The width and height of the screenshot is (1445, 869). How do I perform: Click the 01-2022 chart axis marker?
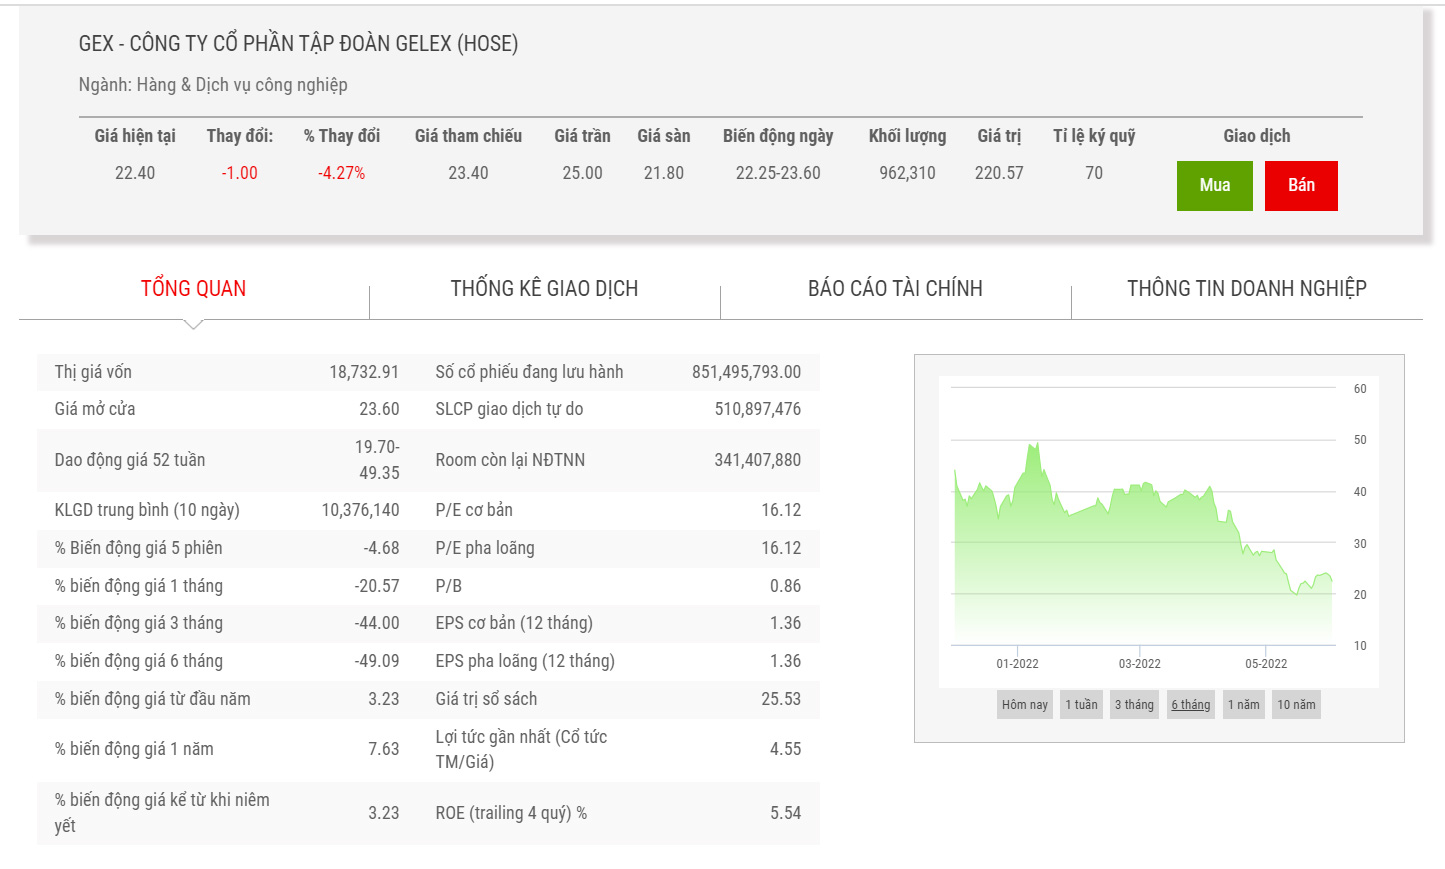click(1017, 664)
